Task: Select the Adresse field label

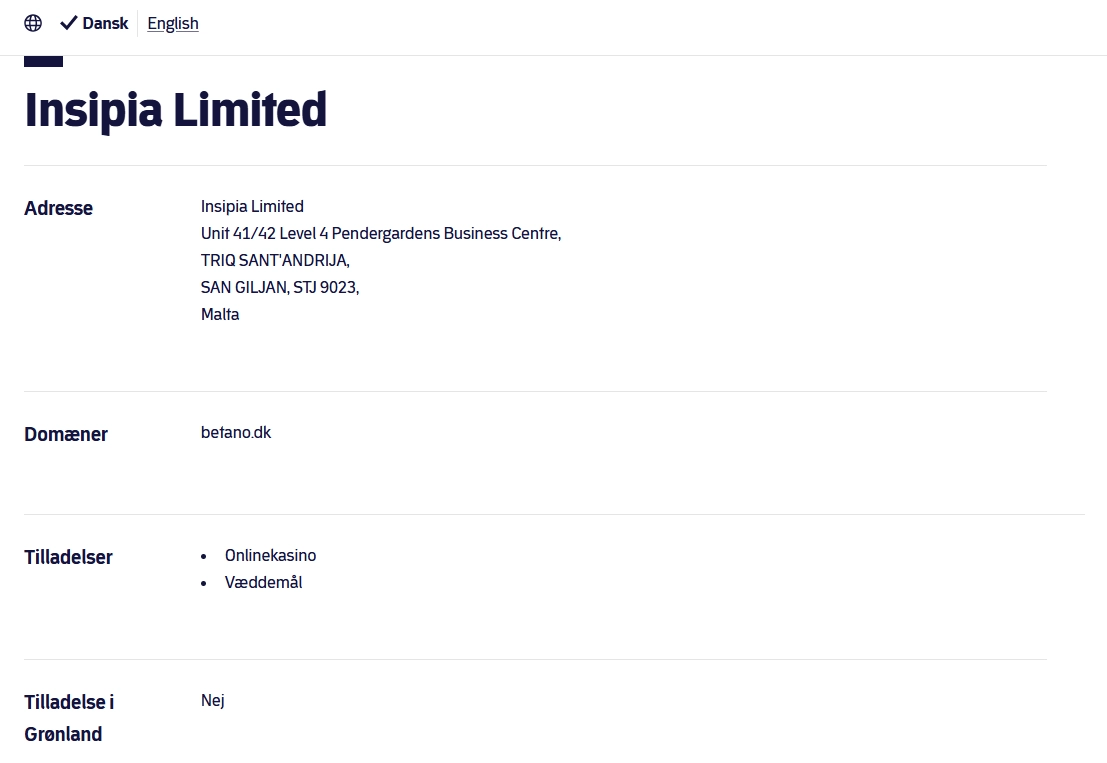Action: (59, 208)
